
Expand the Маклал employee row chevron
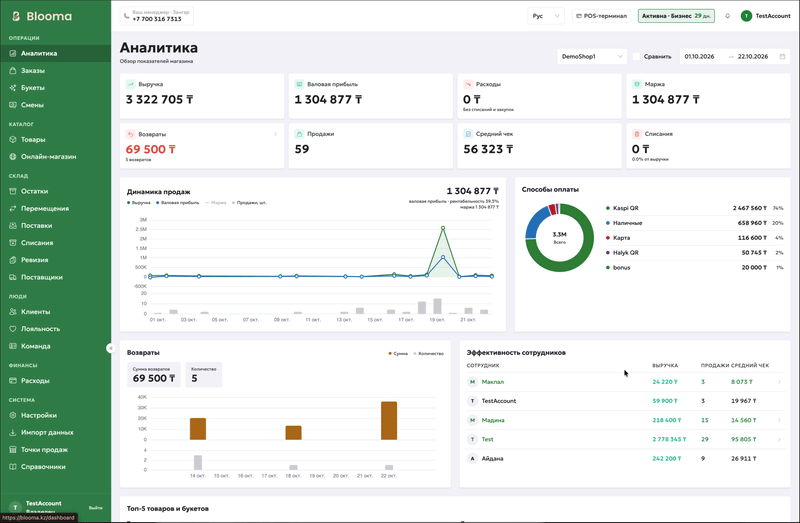tap(779, 382)
